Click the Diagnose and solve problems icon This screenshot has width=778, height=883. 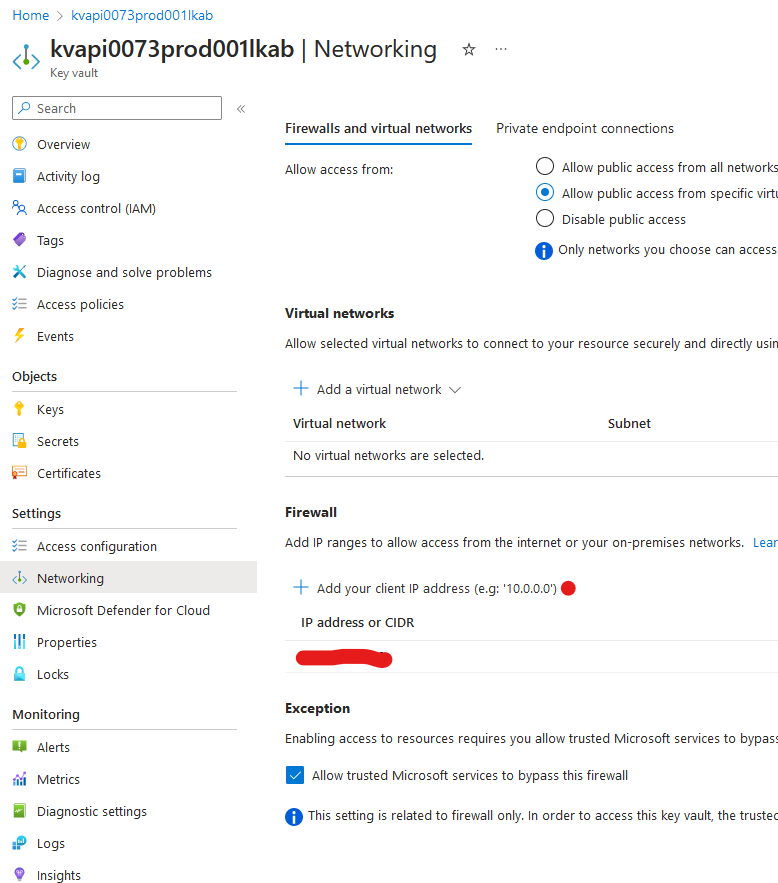[20, 272]
